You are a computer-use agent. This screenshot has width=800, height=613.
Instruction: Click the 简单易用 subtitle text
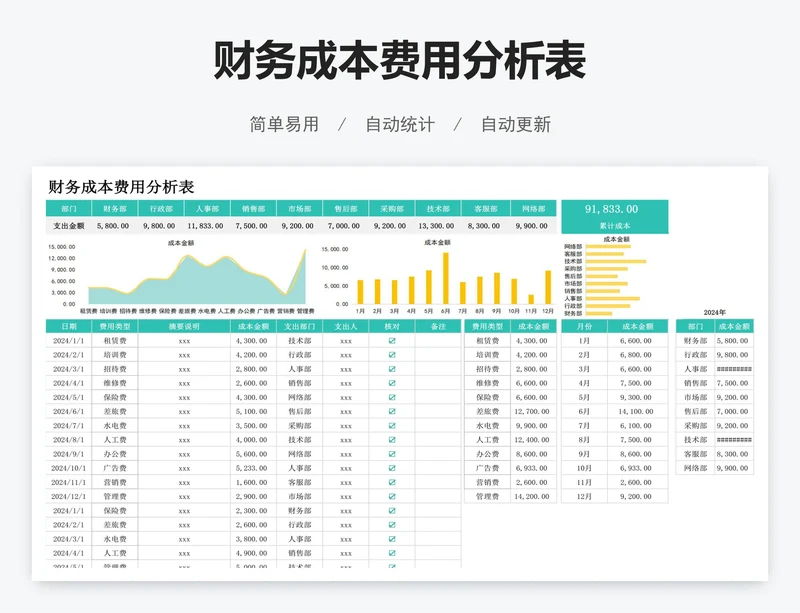[284, 125]
